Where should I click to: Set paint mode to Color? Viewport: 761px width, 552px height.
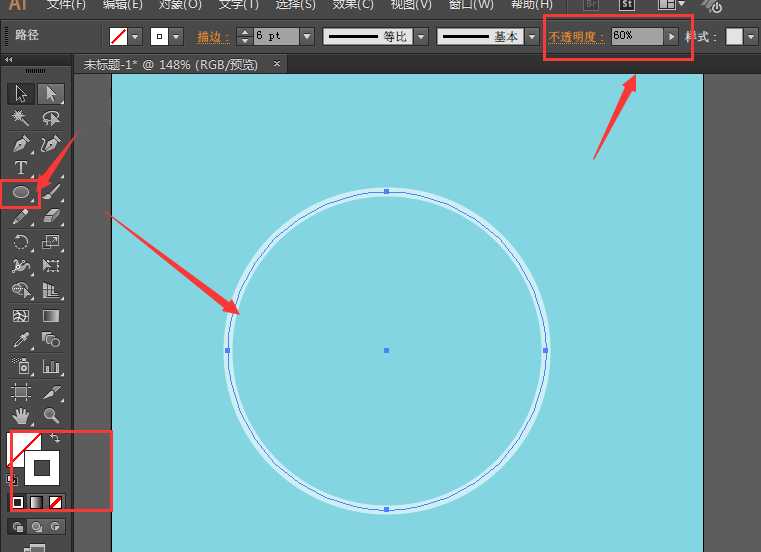point(18,502)
